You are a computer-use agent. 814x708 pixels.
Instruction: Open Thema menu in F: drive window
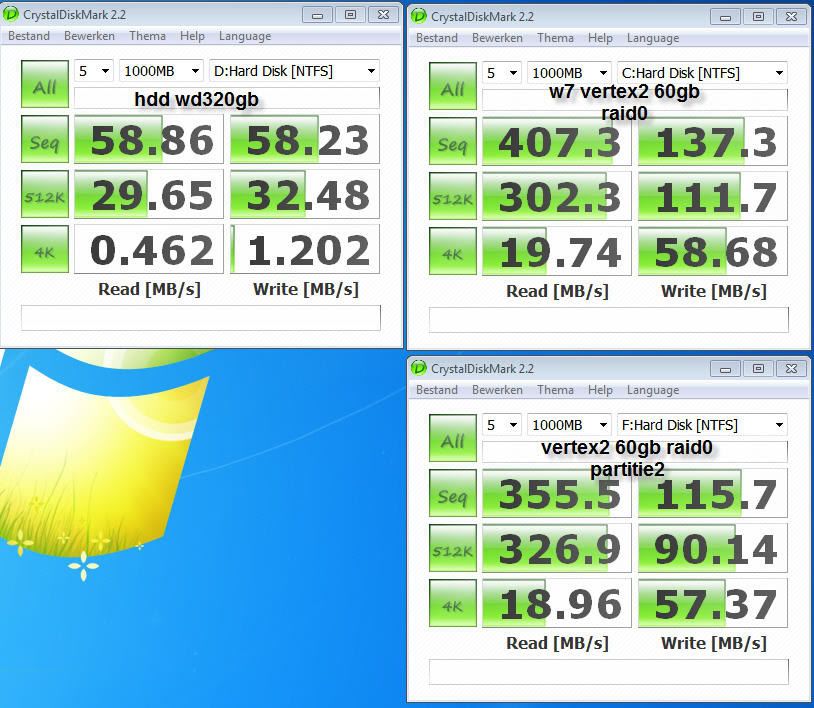click(555, 390)
